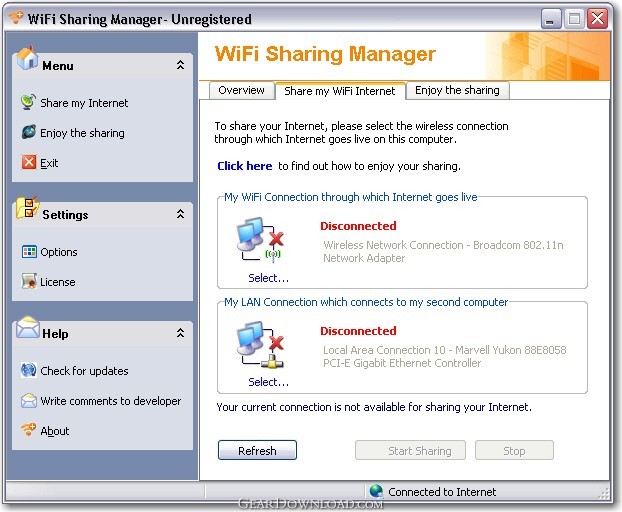
Task: Click the connection not available message
Action: pyautogui.click(x=374, y=407)
